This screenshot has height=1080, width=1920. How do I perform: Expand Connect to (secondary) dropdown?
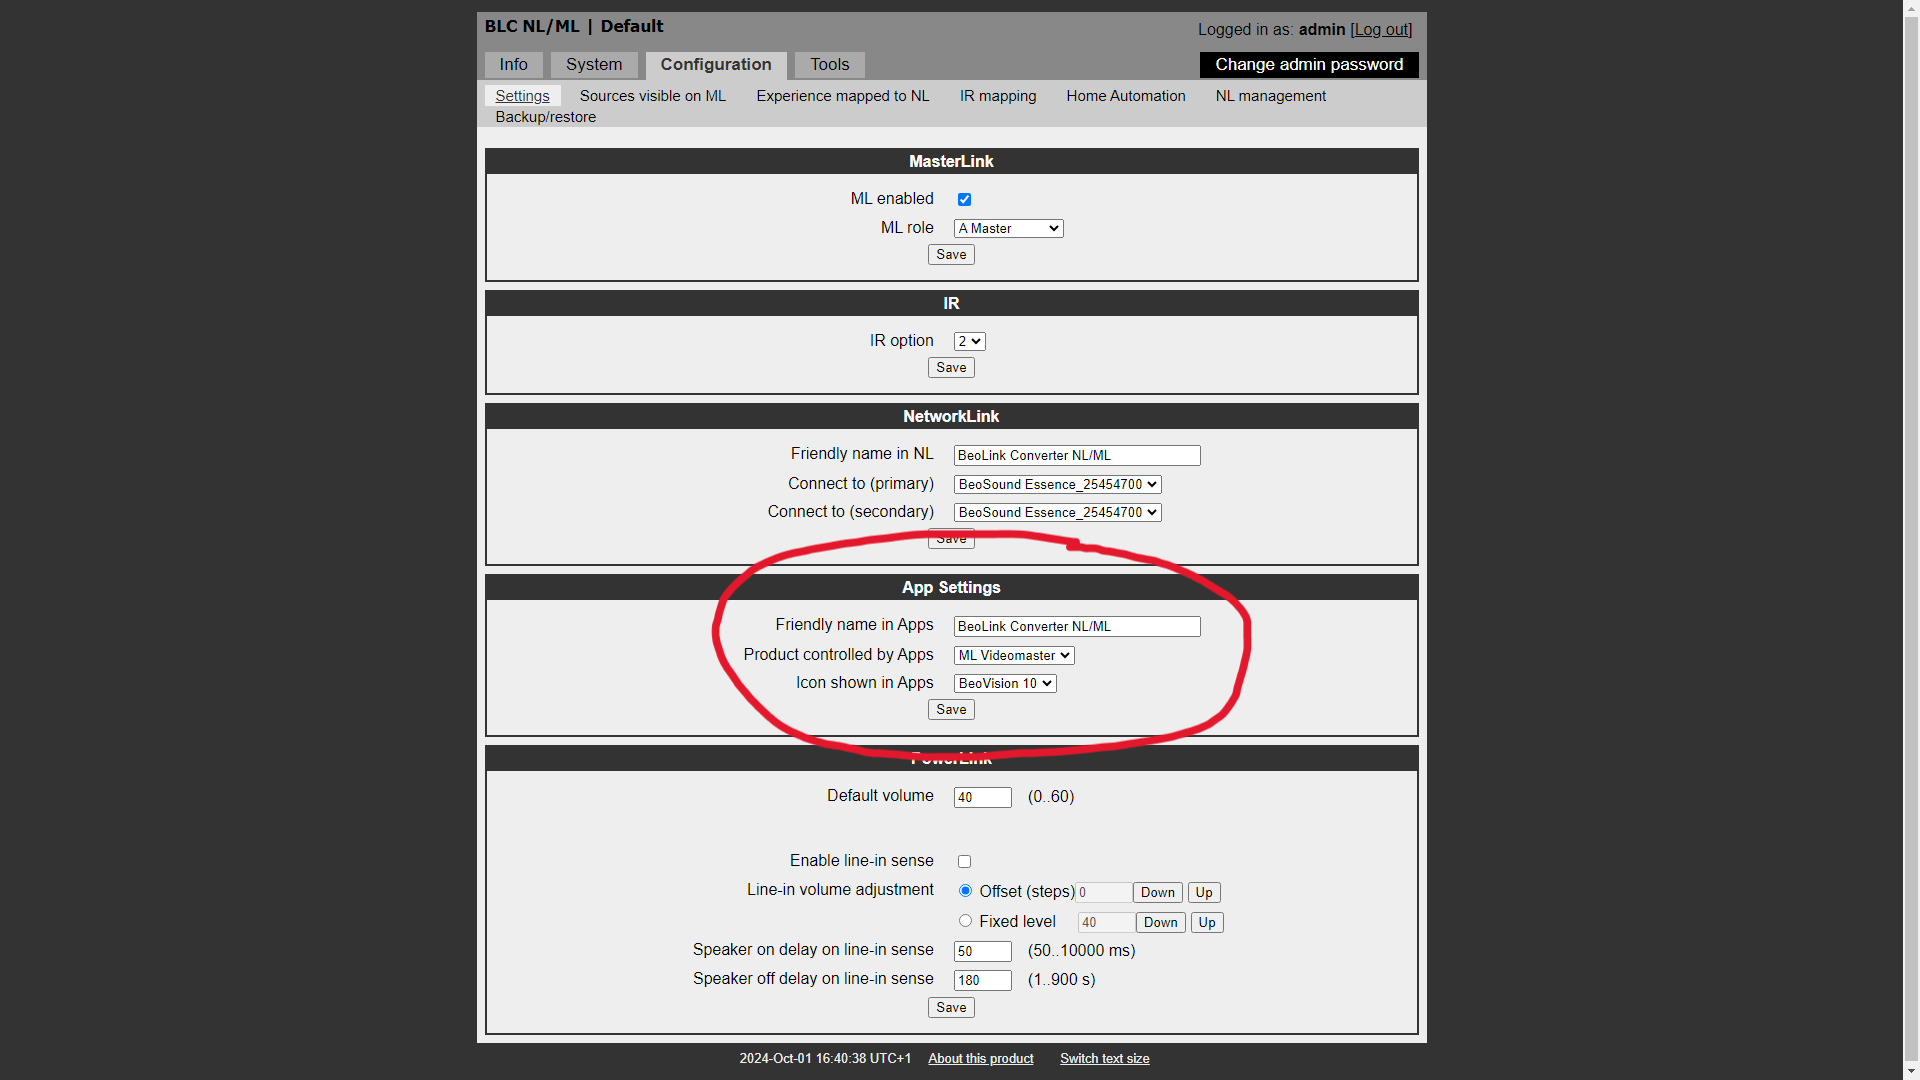[x=1057, y=512]
